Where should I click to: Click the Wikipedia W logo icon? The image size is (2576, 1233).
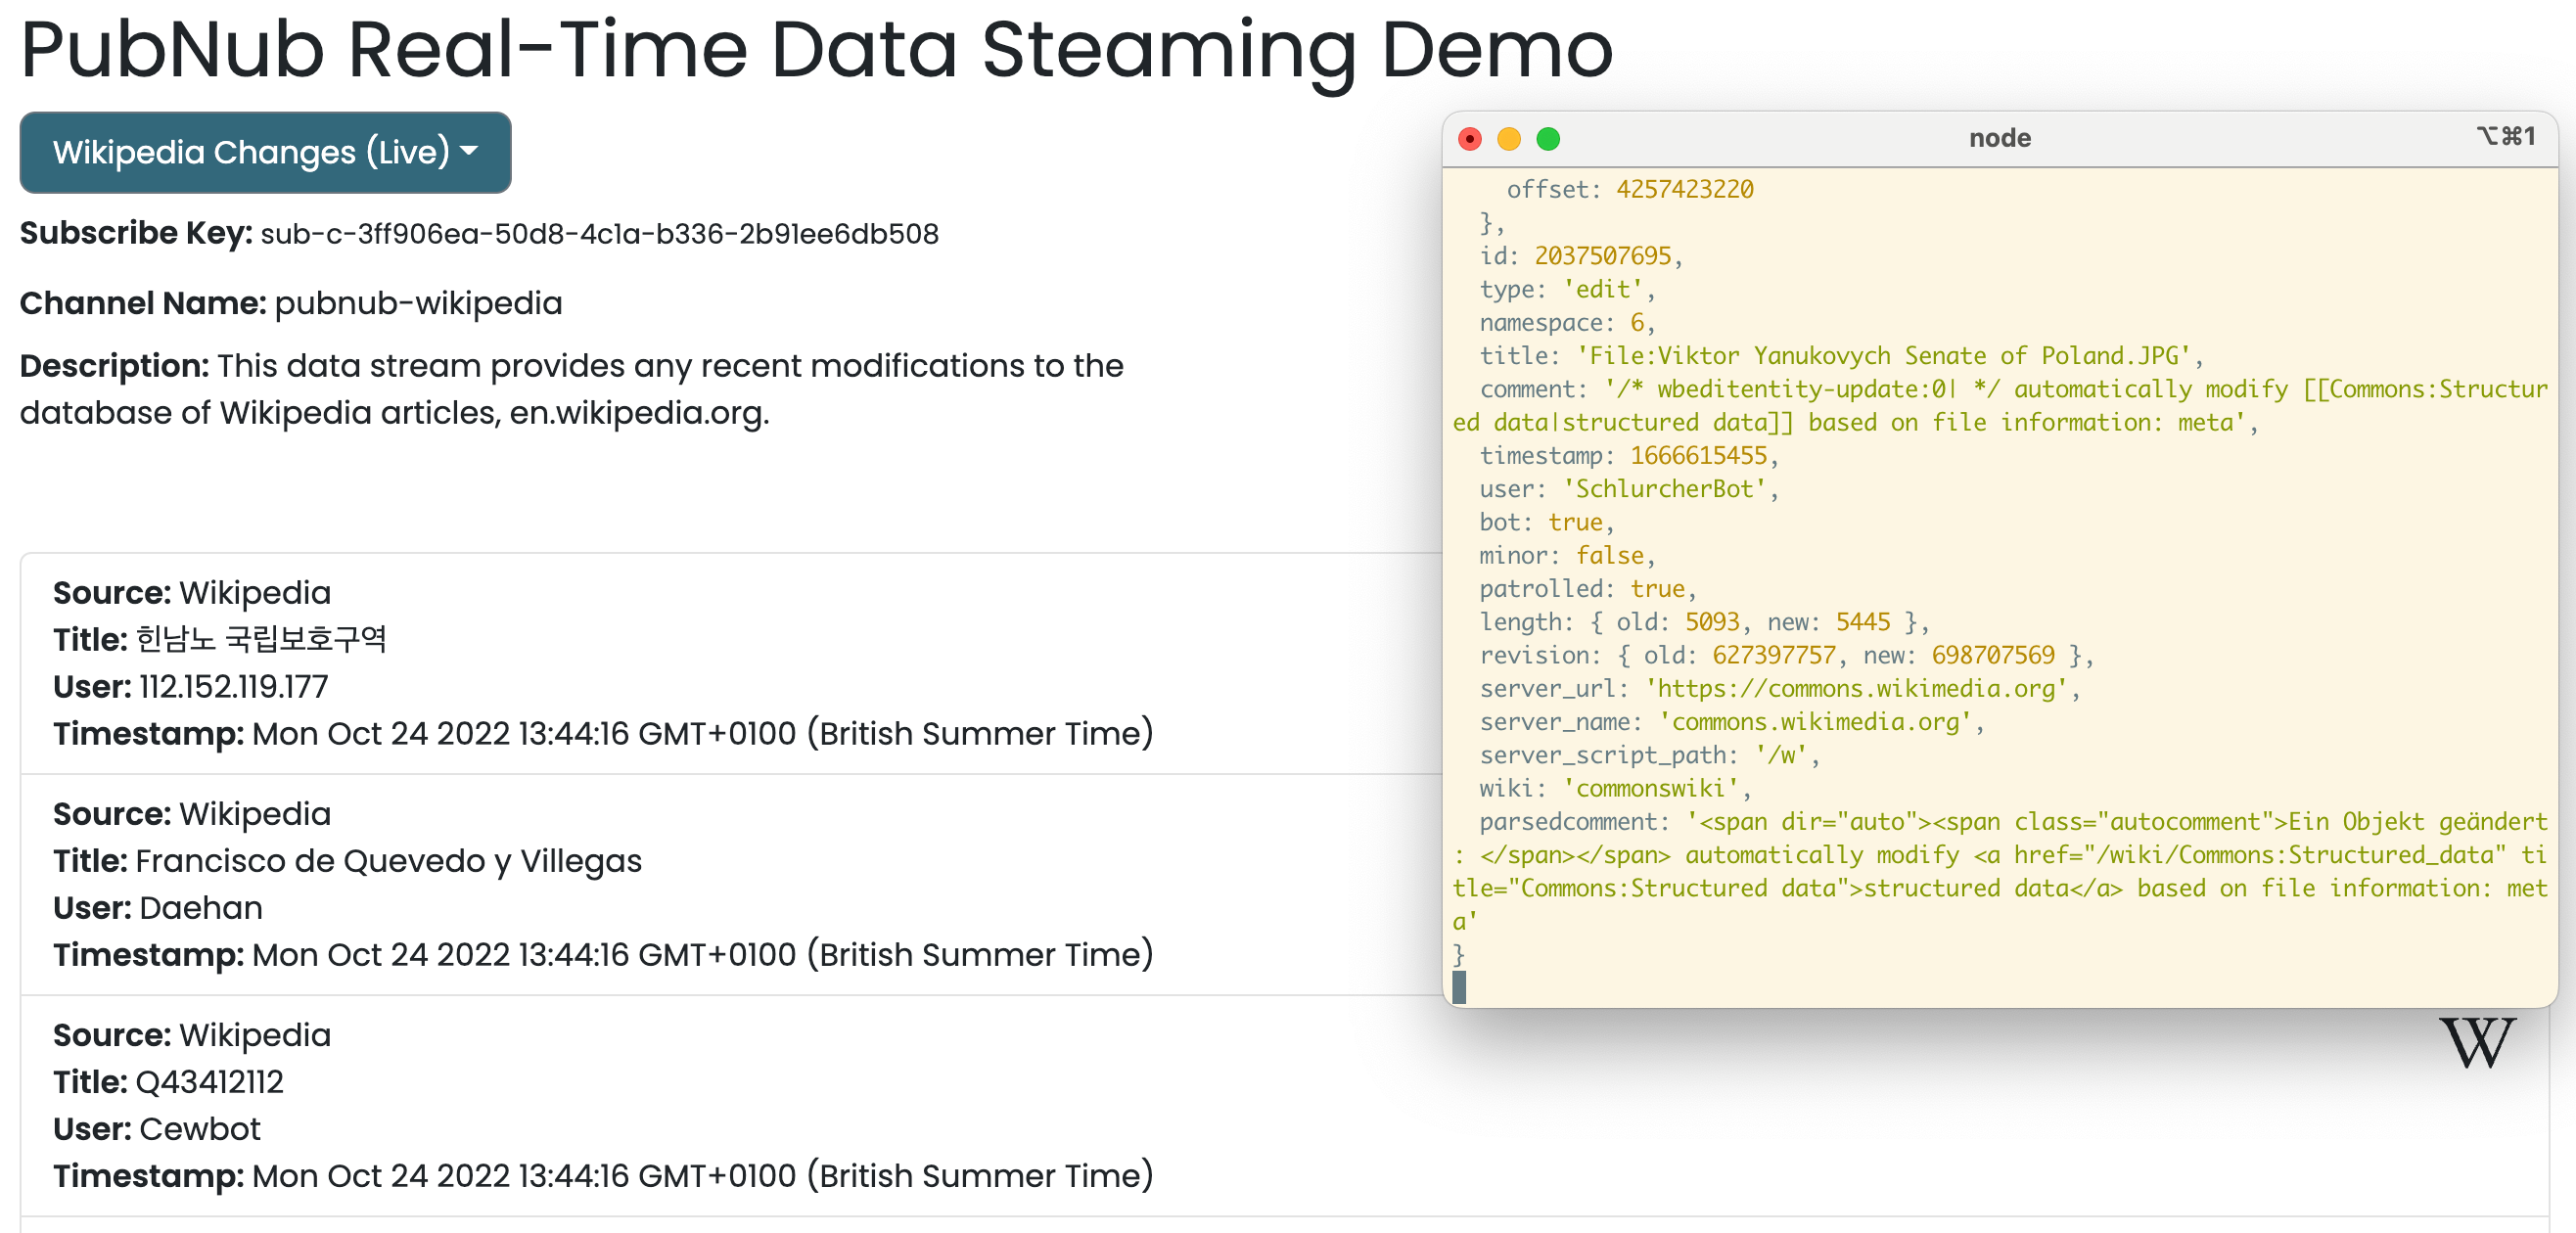tap(2477, 1043)
